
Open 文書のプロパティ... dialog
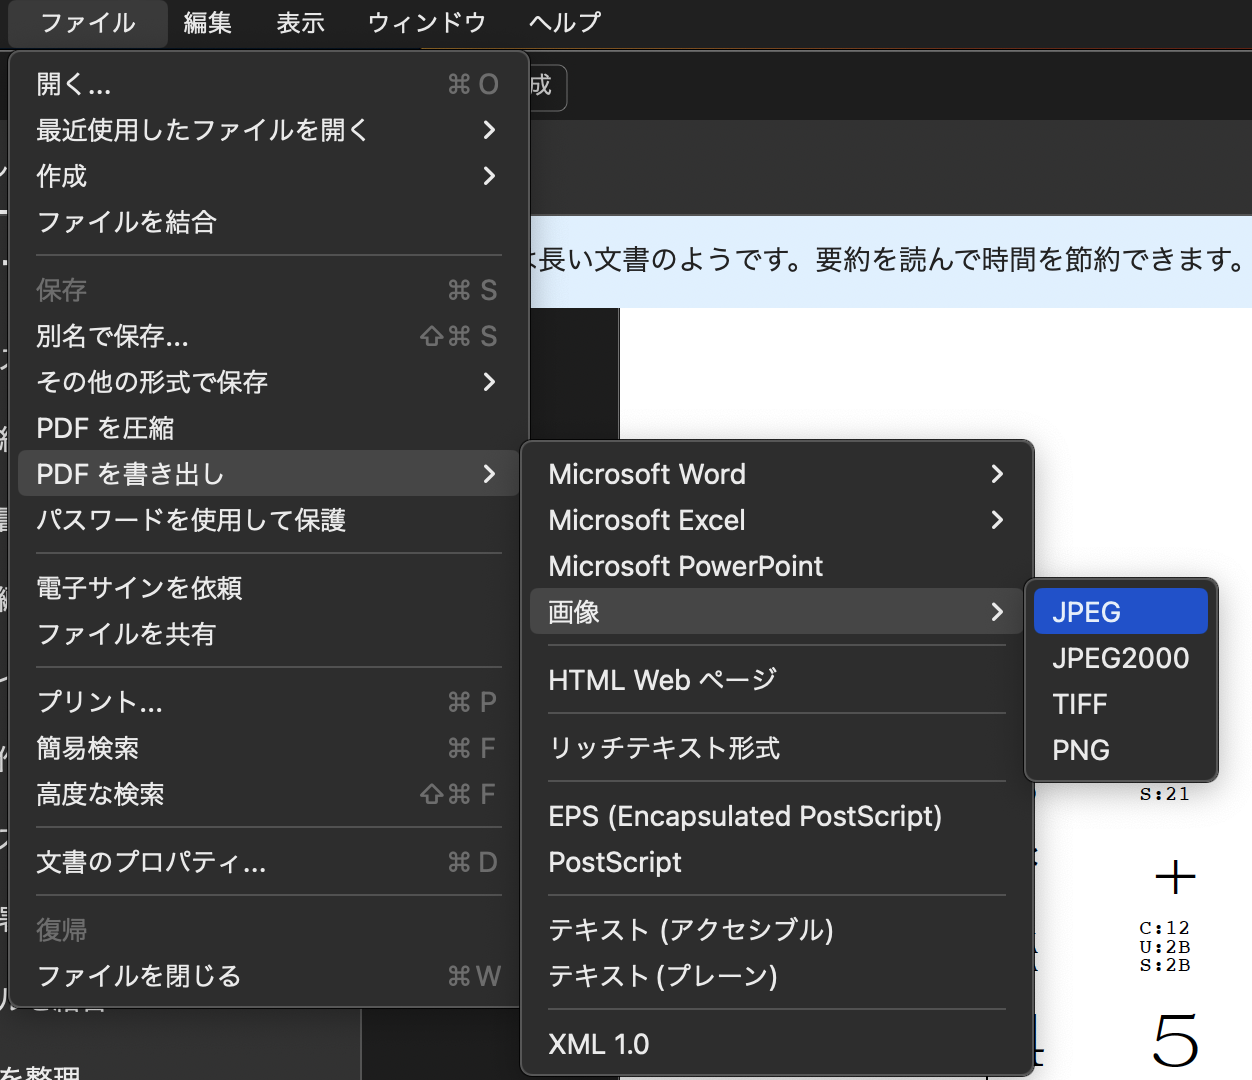(268, 862)
